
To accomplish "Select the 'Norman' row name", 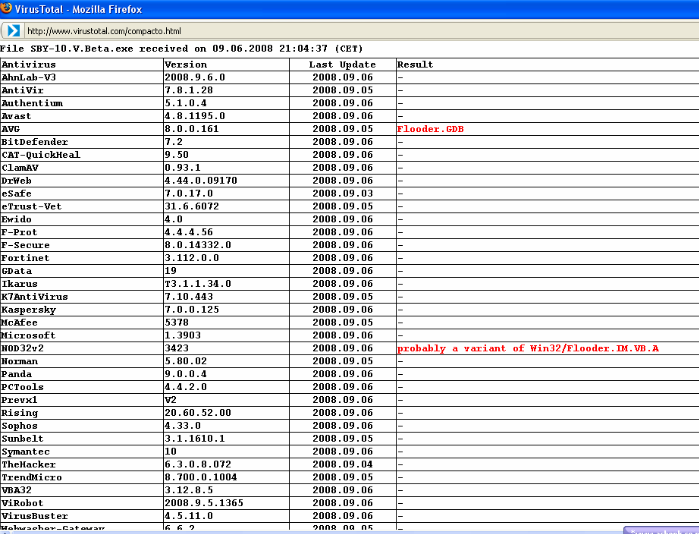I will tap(20, 361).
